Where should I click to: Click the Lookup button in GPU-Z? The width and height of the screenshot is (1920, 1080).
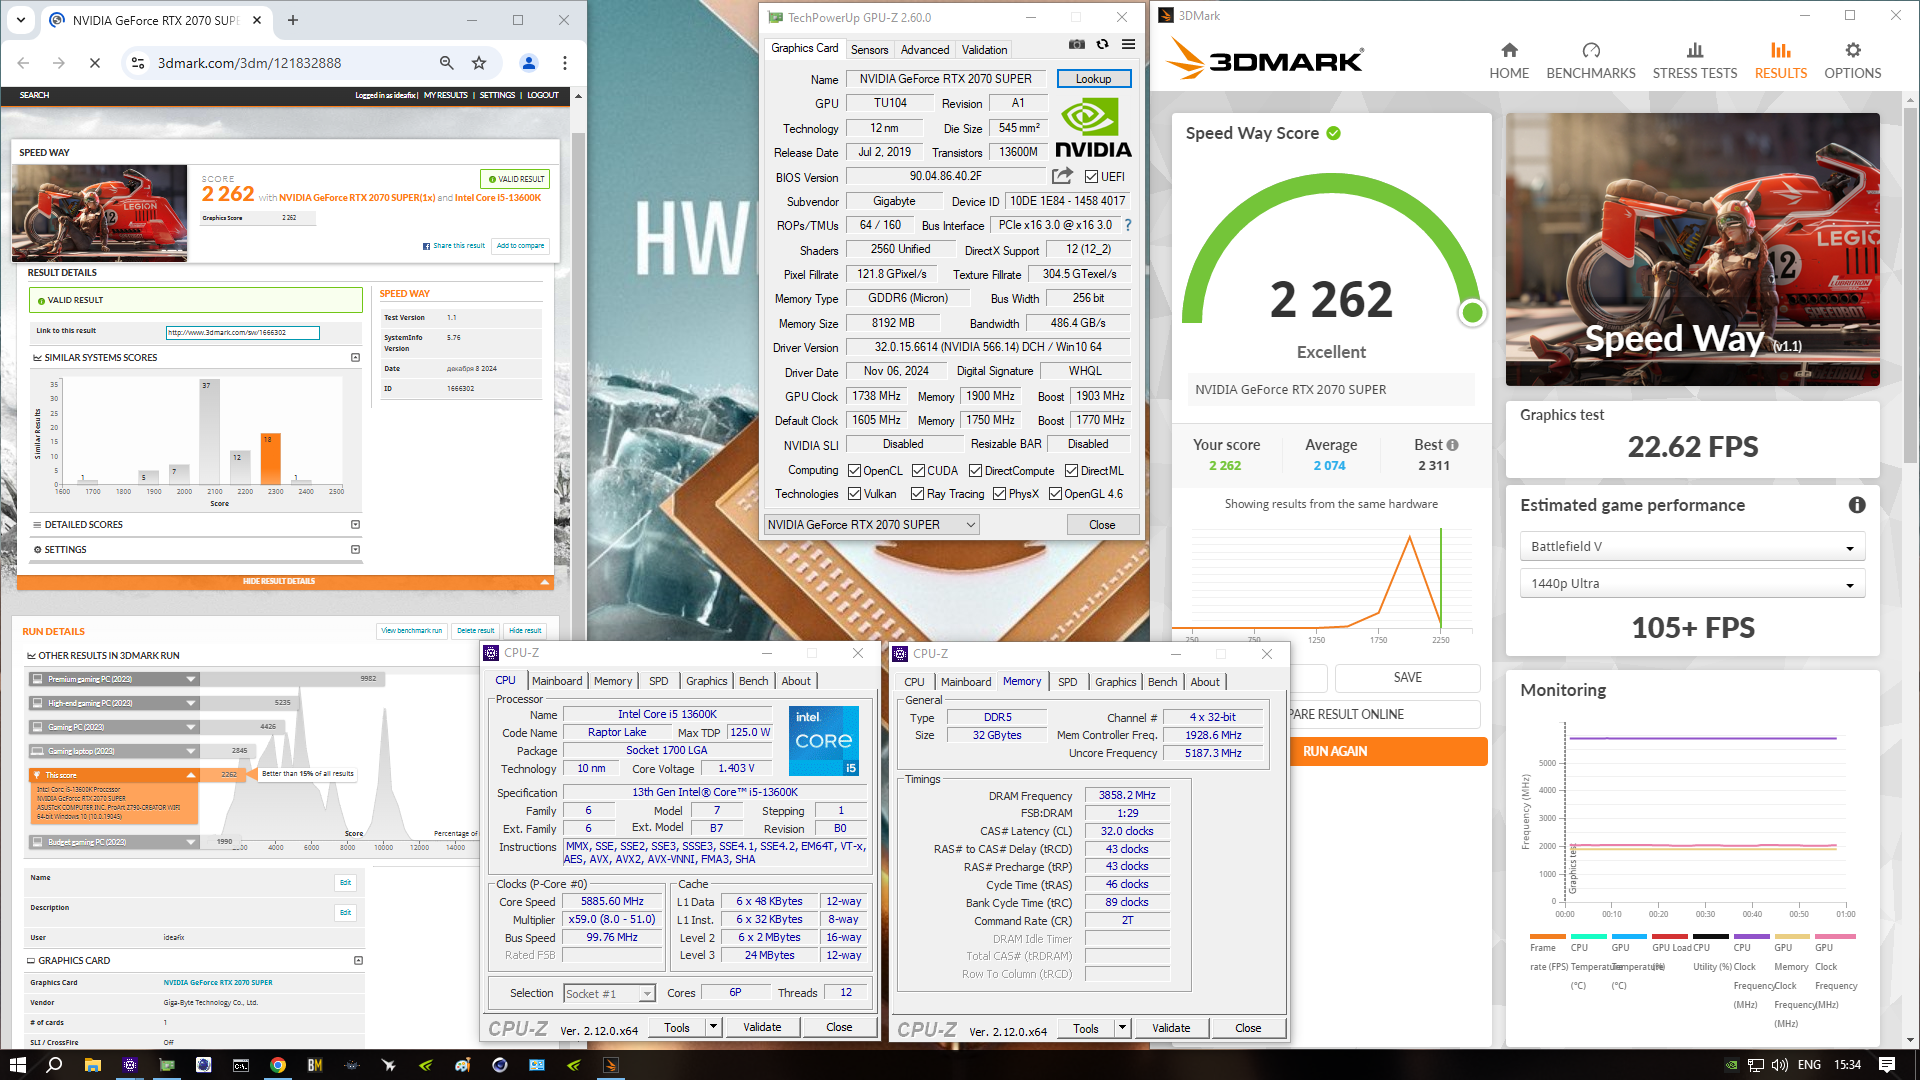tap(1093, 79)
